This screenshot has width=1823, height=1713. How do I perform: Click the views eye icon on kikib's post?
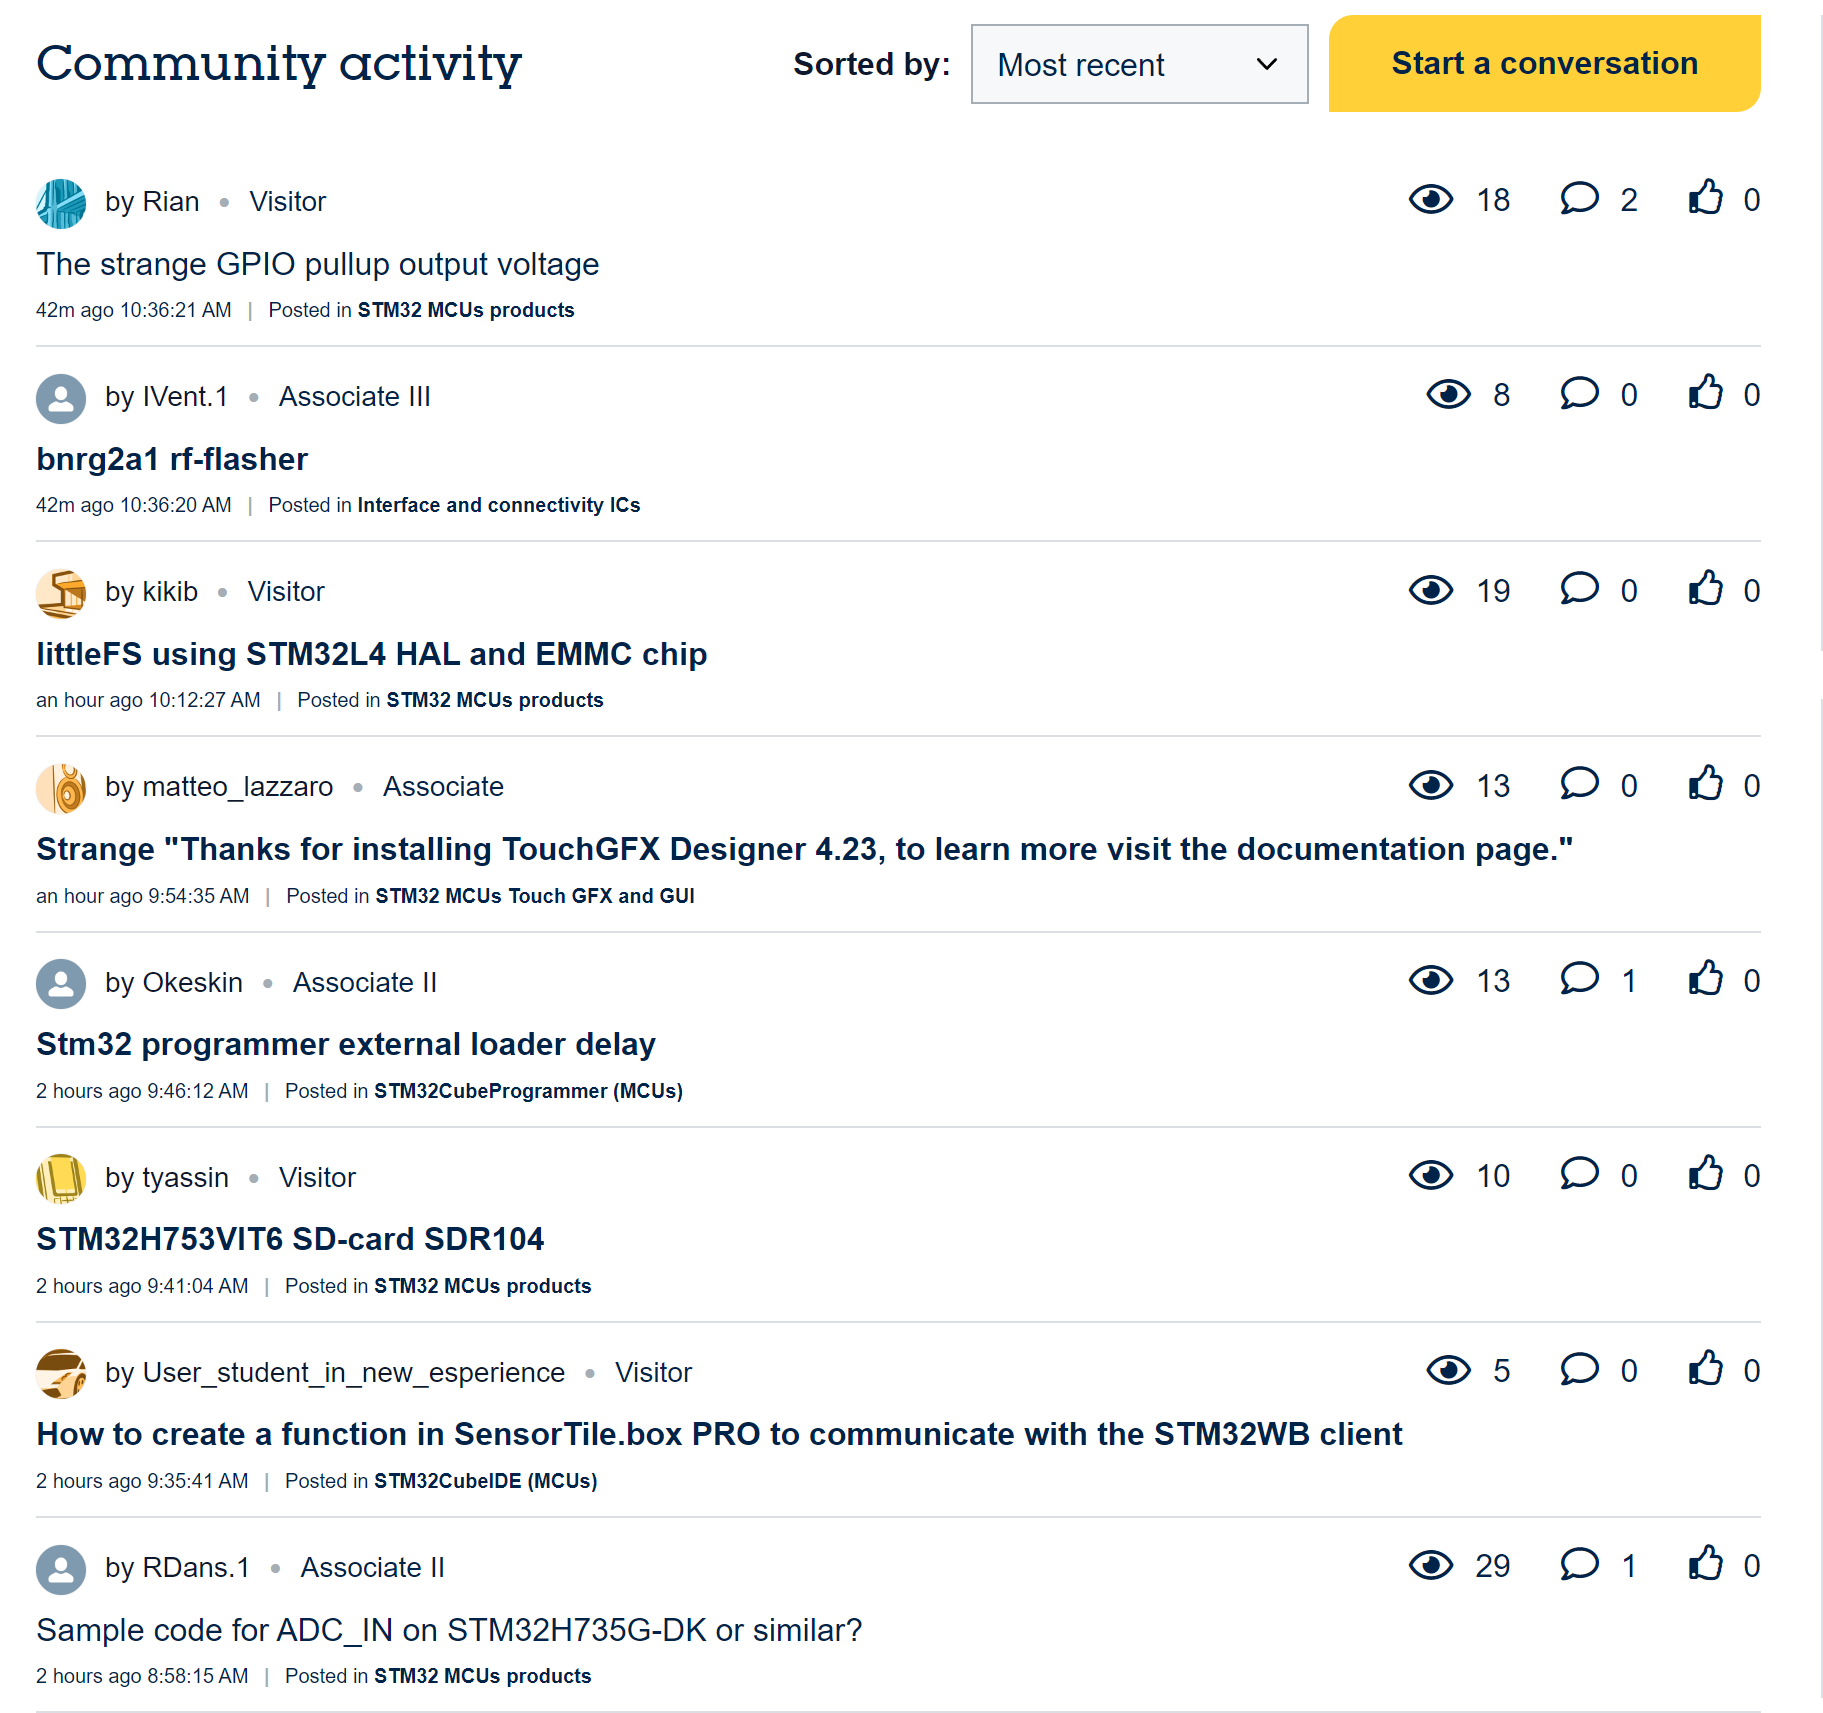(1431, 590)
